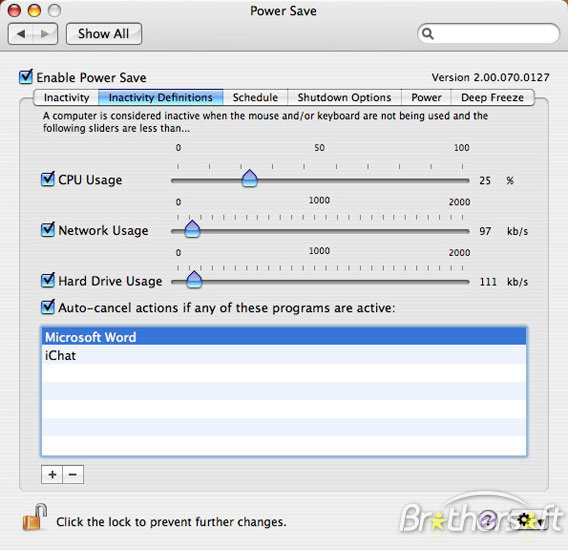
Task: Toggle the Hard Drive Usage checkbox
Action: [48, 280]
